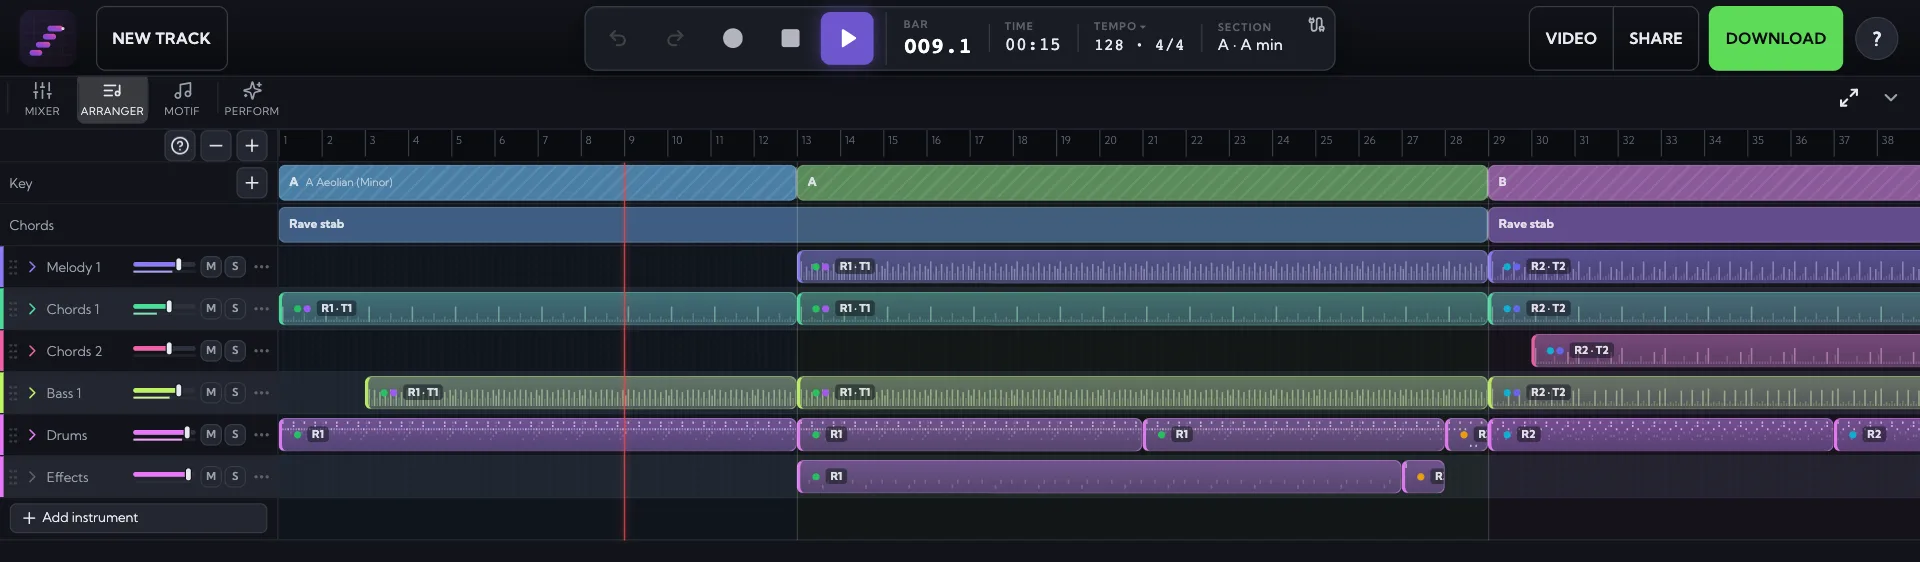Switch to the Arranger tab
1920x562 pixels.
tap(112, 99)
